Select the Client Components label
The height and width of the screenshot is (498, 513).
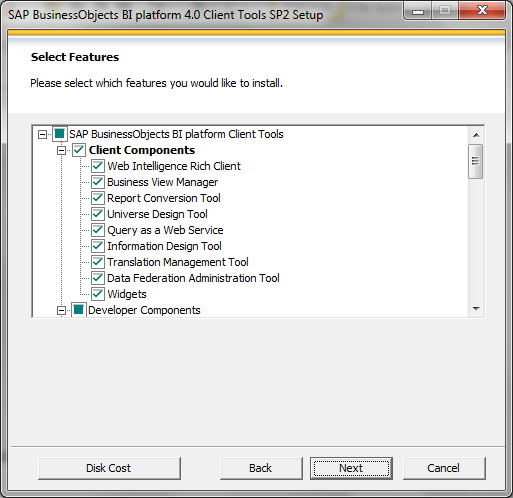(x=142, y=150)
